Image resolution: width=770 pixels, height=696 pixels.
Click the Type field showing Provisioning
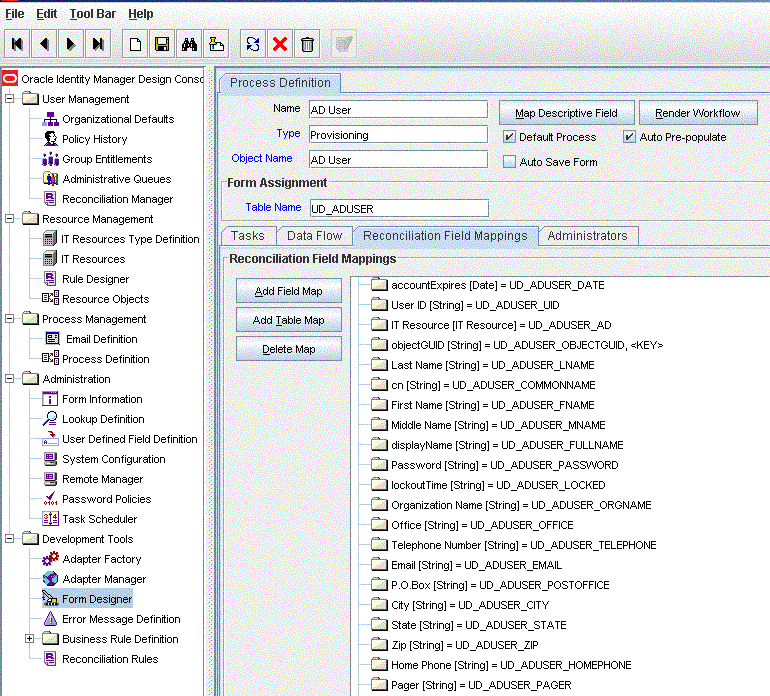398,135
